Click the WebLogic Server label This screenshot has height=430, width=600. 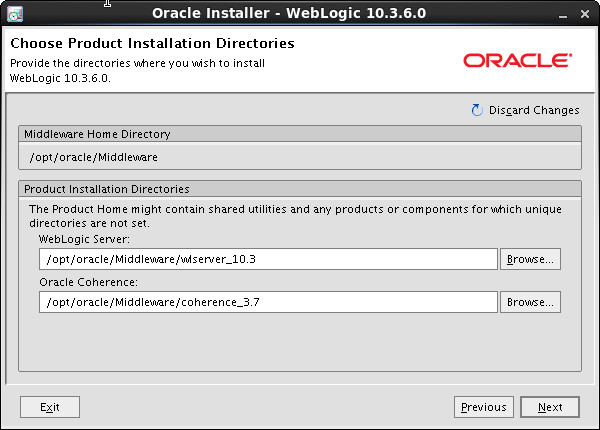[84, 239]
